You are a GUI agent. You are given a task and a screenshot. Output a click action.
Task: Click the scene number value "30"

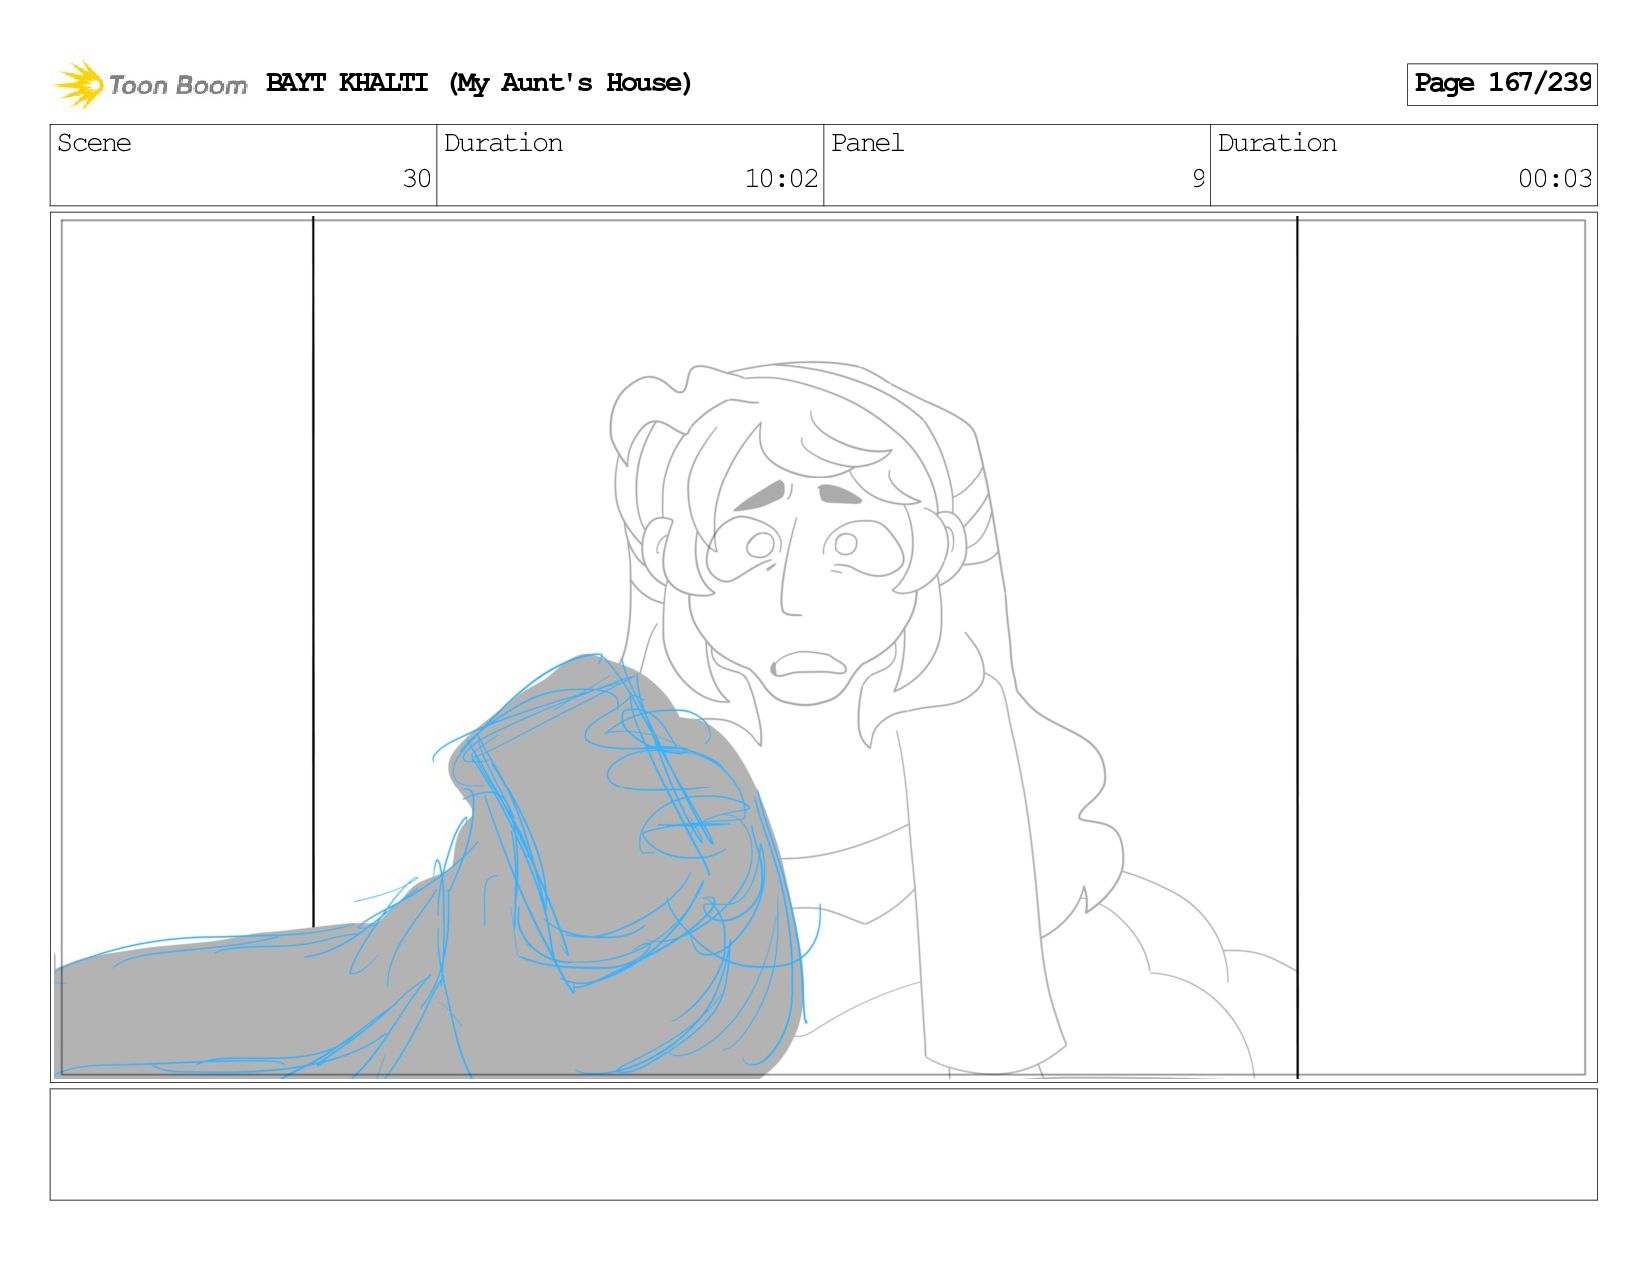(x=417, y=179)
